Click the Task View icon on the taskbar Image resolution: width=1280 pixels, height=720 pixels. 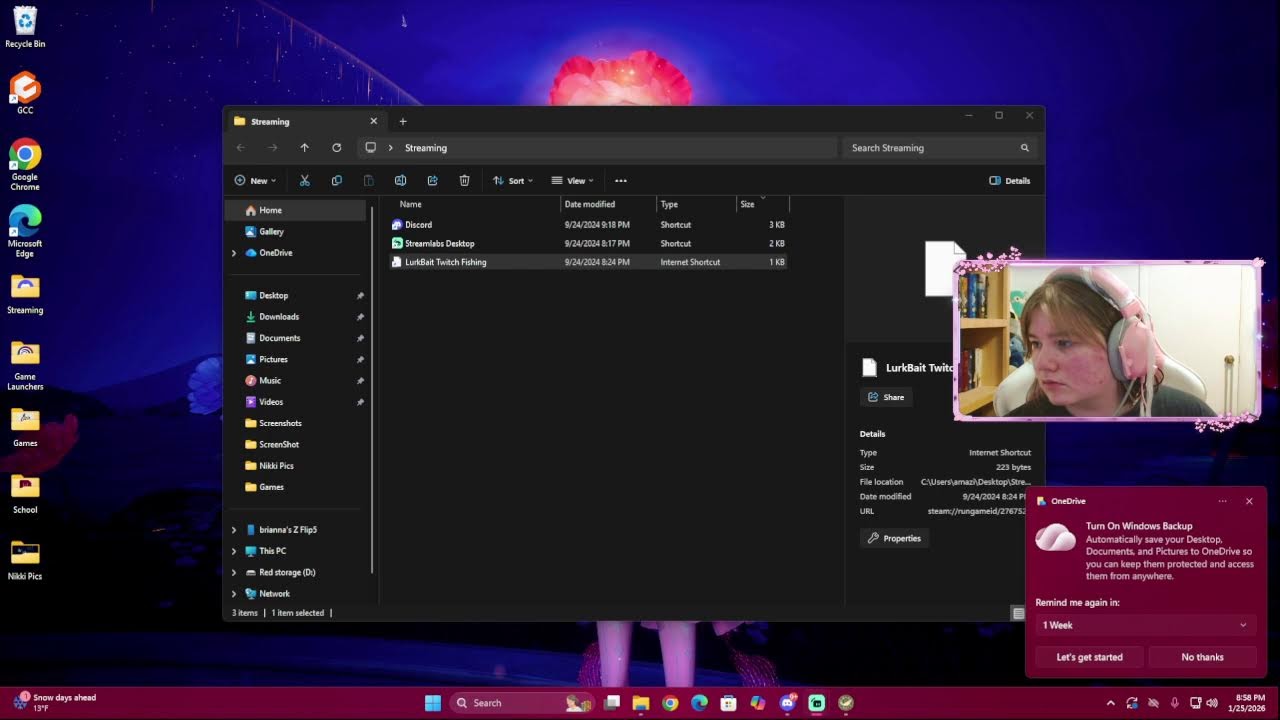[x=612, y=703]
